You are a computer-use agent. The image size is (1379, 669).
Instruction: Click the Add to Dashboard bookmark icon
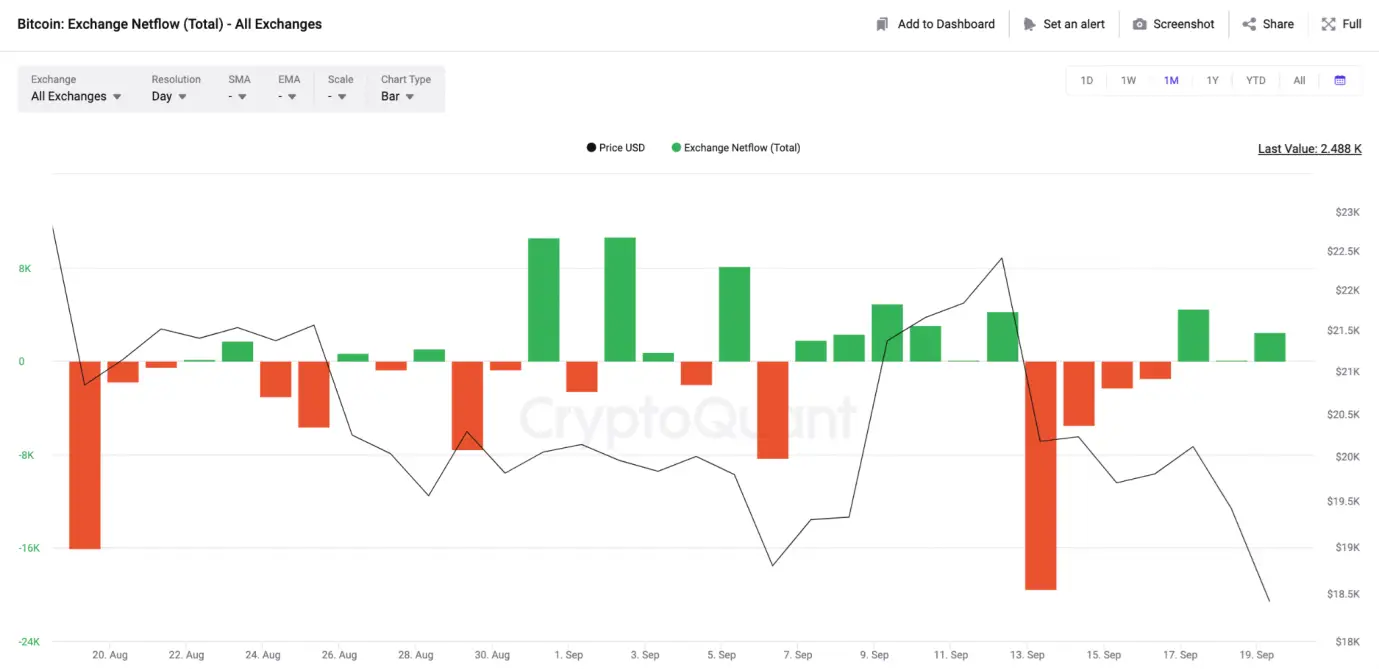(x=881, y=24)
